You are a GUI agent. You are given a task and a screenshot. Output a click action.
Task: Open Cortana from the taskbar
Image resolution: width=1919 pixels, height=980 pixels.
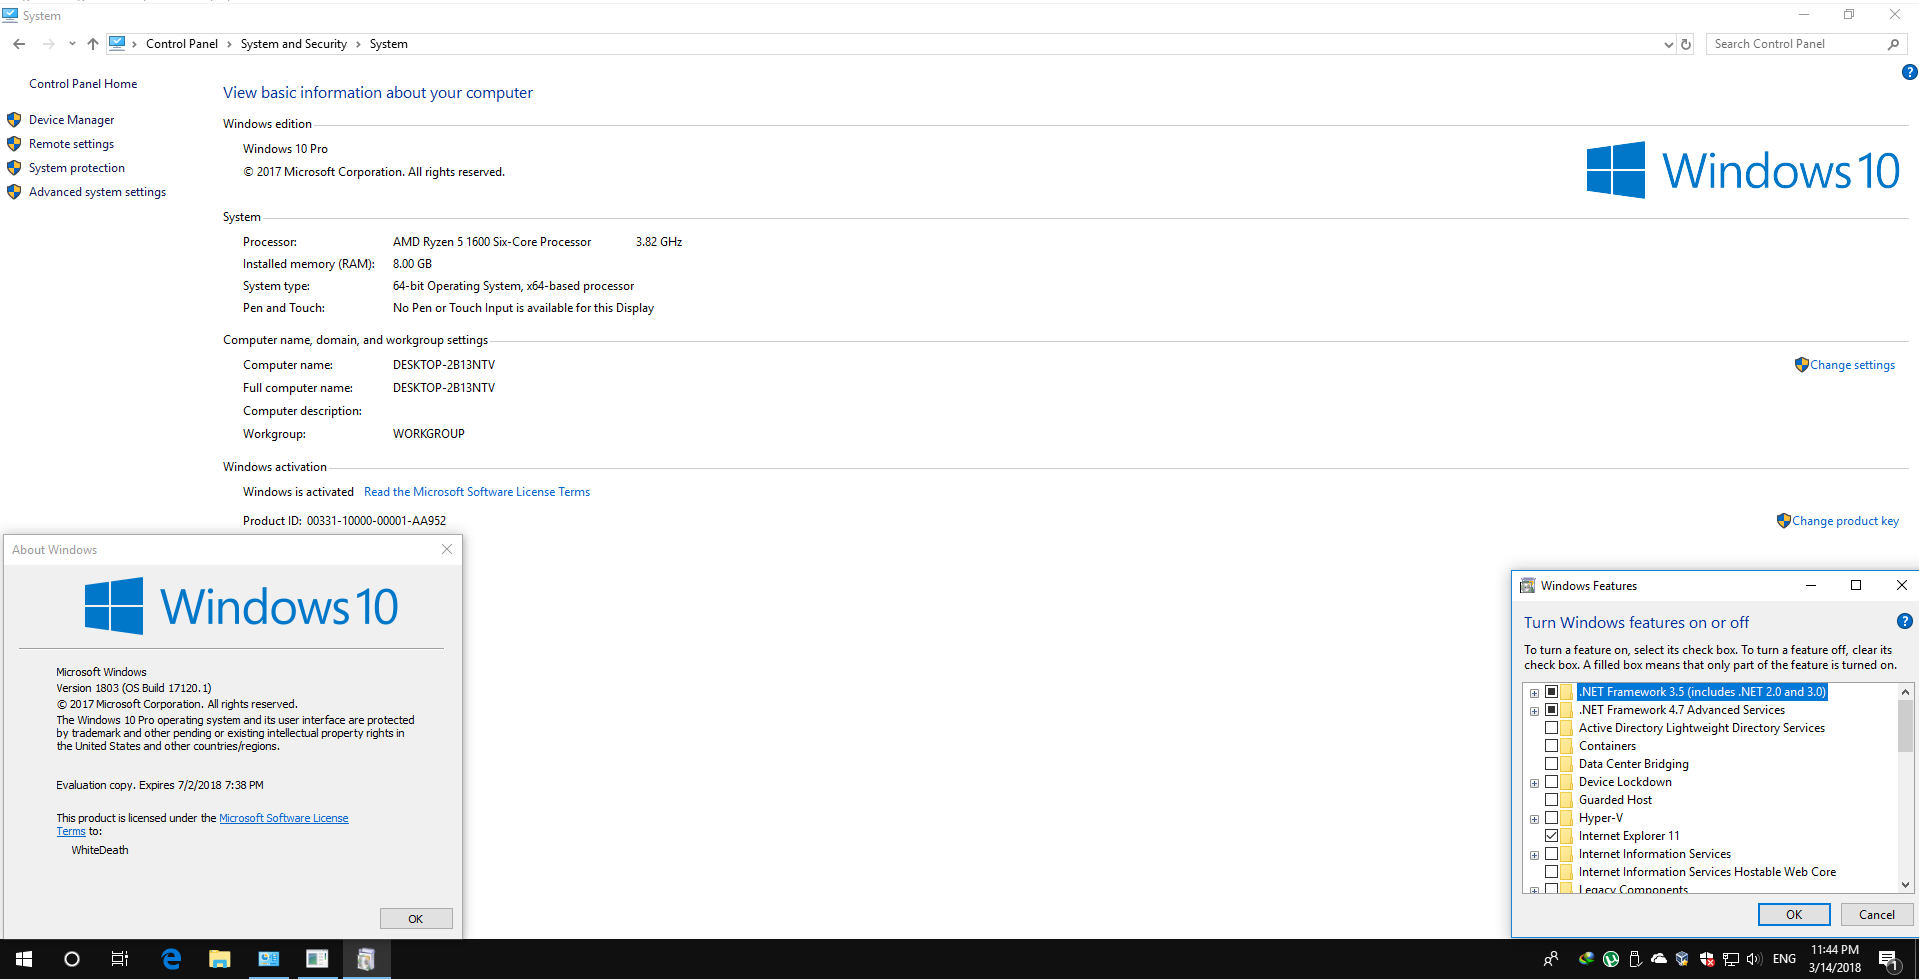click(72, 959)
